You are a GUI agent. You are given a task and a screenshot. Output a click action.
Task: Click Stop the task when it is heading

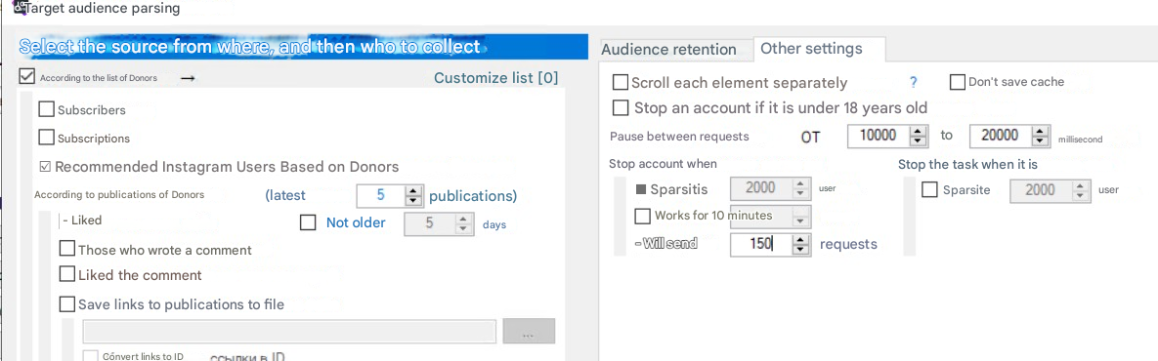[967, 164]
